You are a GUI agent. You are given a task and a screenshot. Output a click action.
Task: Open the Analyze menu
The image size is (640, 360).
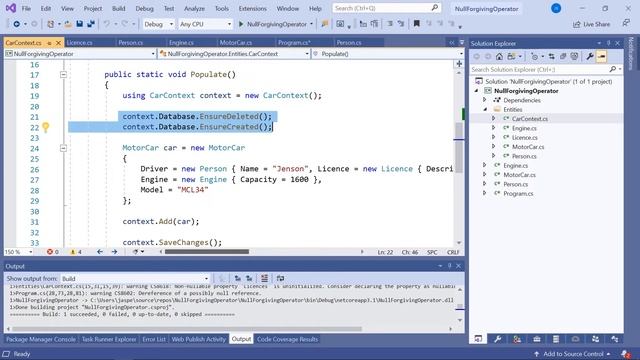(x=194, y=8)
